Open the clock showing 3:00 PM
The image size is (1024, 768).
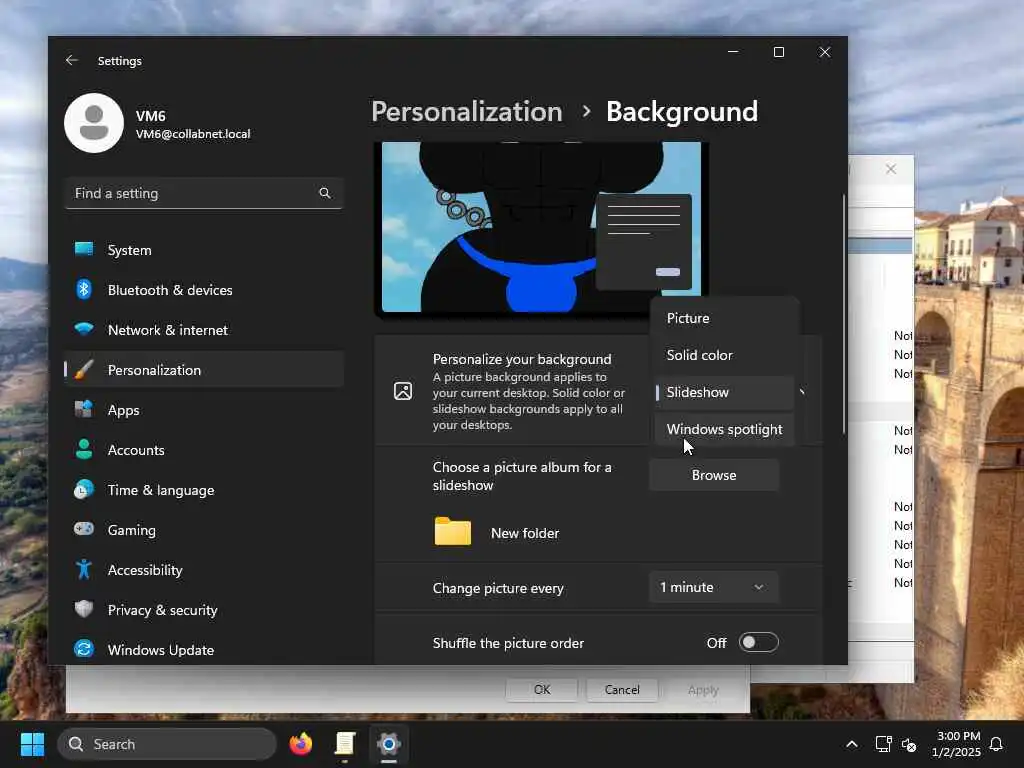pos(957,744)
